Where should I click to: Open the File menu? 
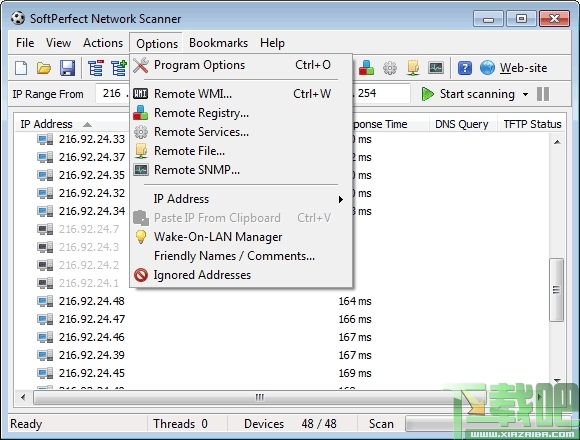click(x=25, y=43)
